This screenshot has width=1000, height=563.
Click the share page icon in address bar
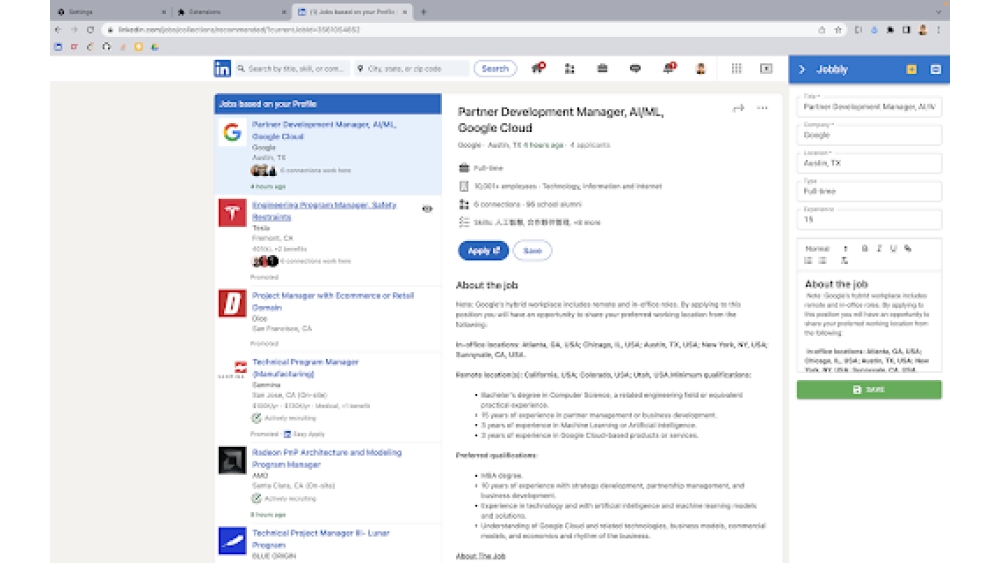click(821, 29)
